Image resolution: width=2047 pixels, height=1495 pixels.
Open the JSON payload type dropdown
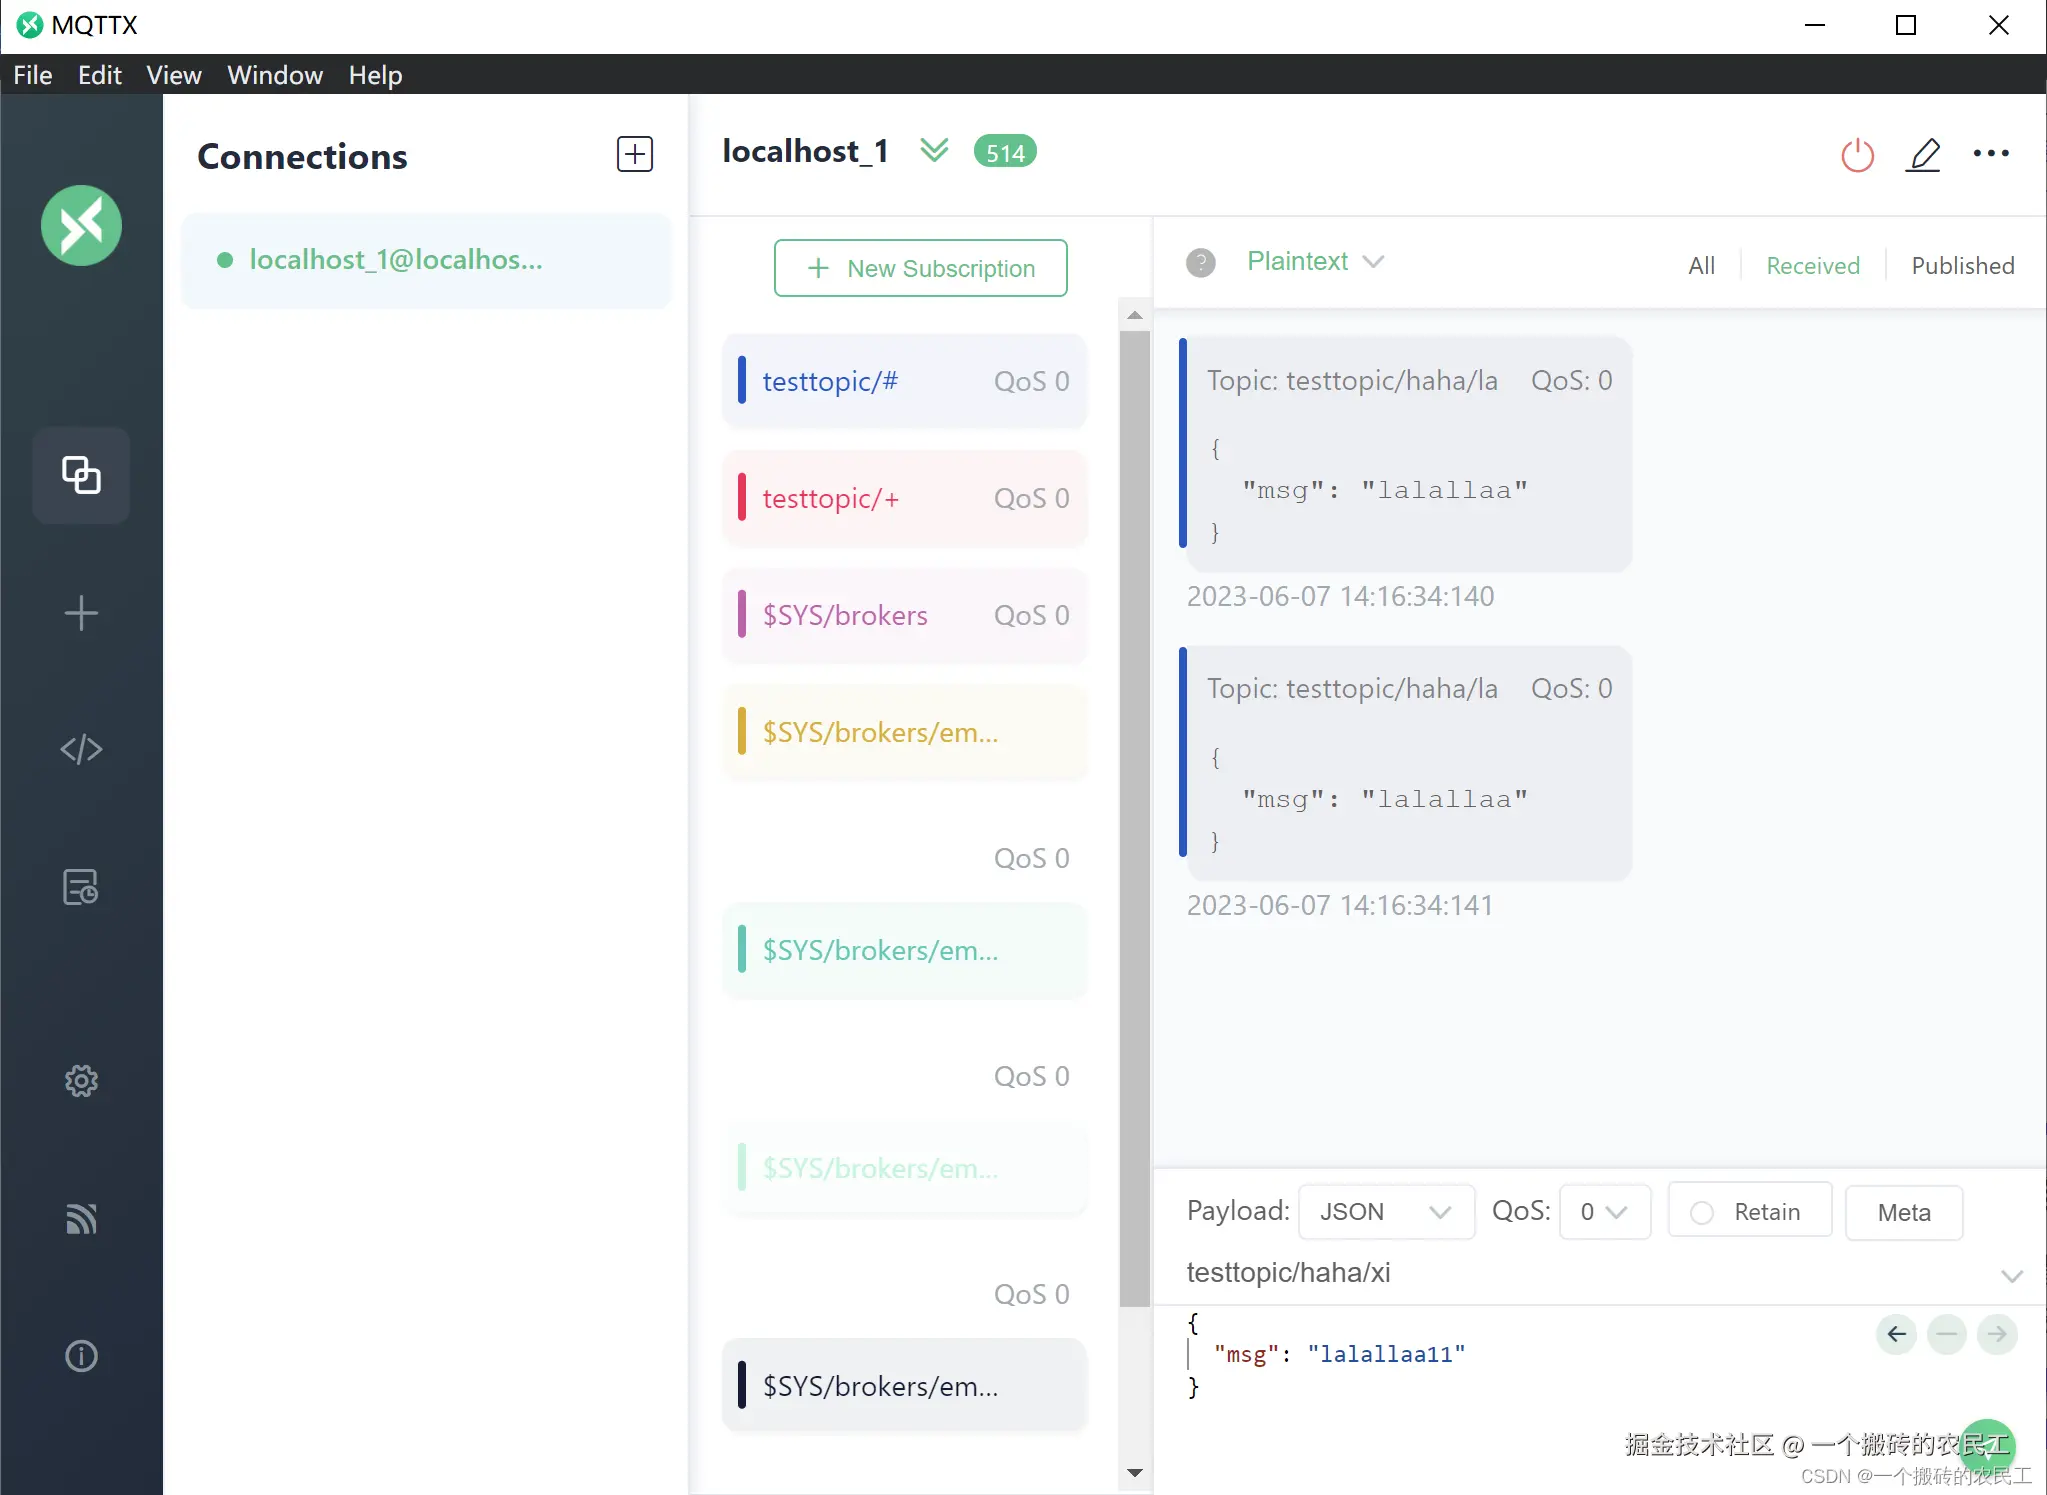point(1385,1212)
